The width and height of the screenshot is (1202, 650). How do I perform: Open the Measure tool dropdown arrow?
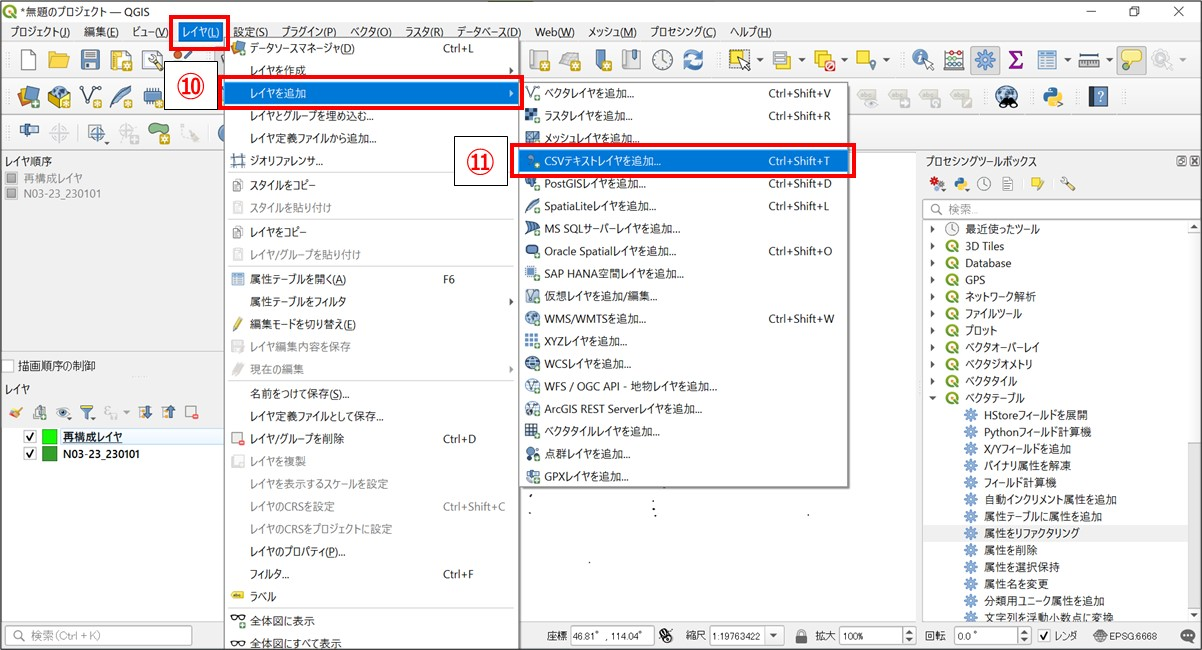point(1108,61)
